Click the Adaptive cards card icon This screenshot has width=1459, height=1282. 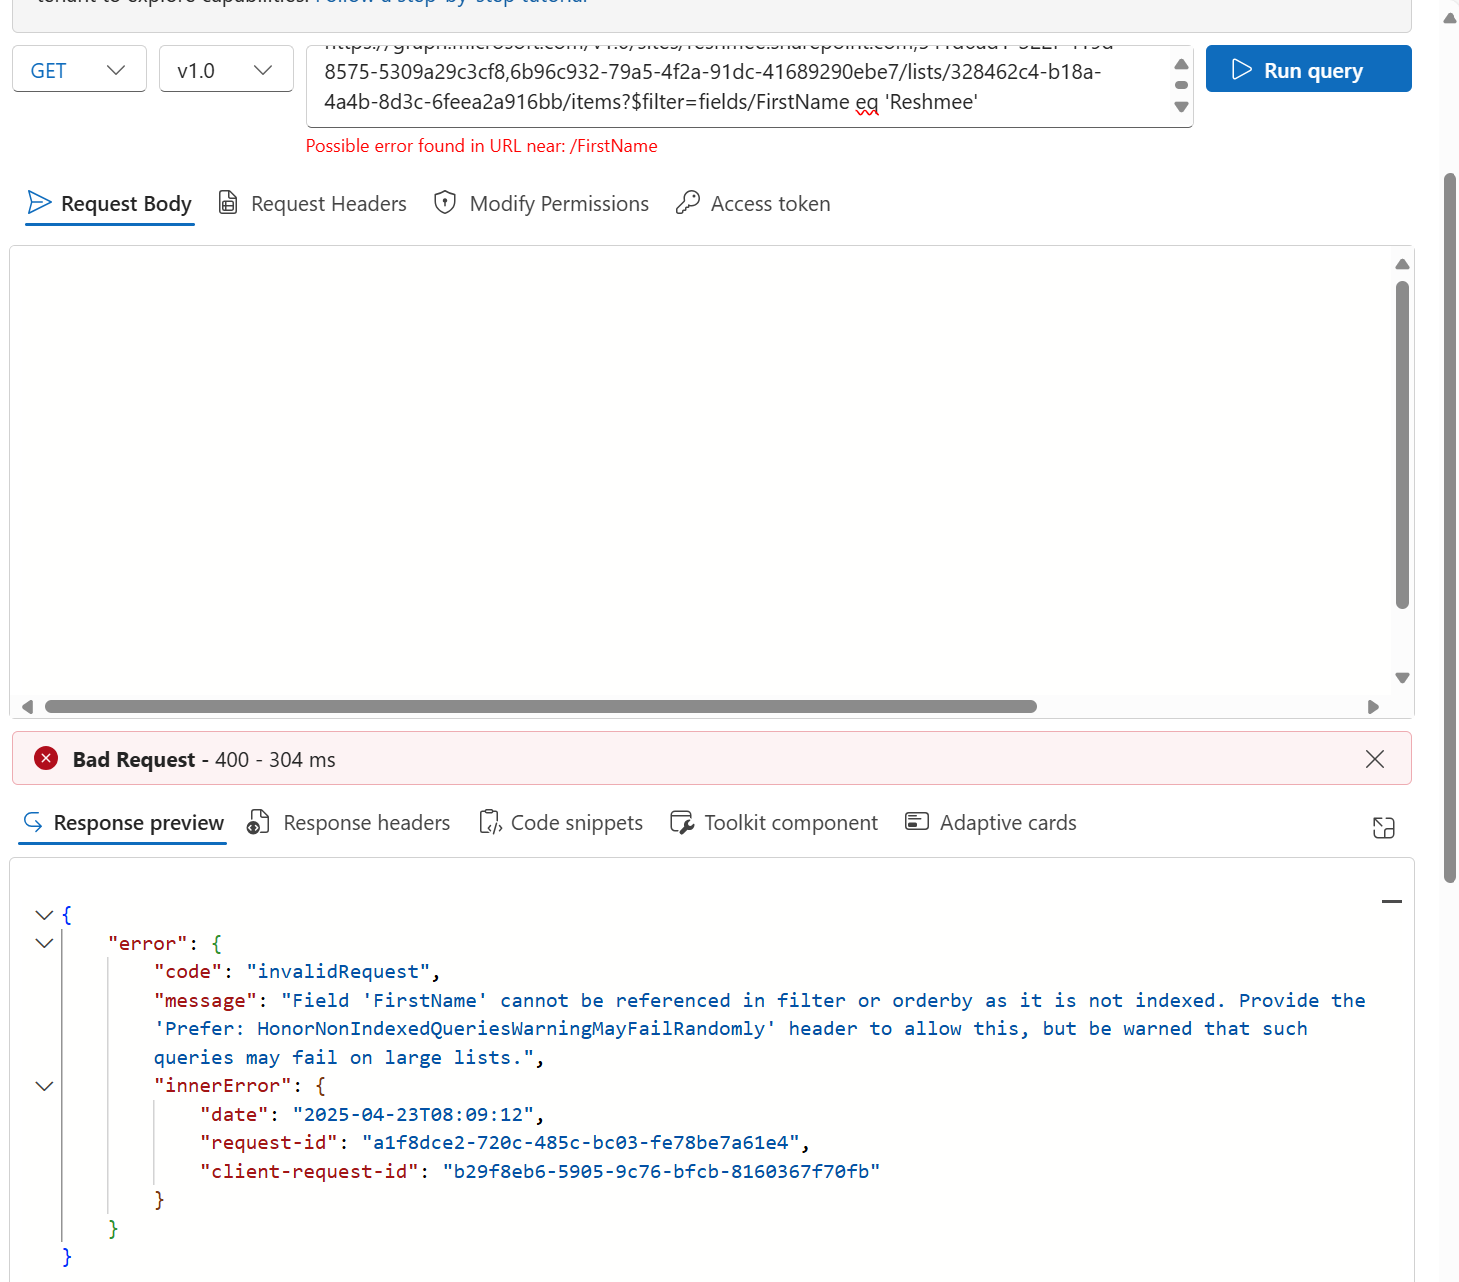coord(917,821)
